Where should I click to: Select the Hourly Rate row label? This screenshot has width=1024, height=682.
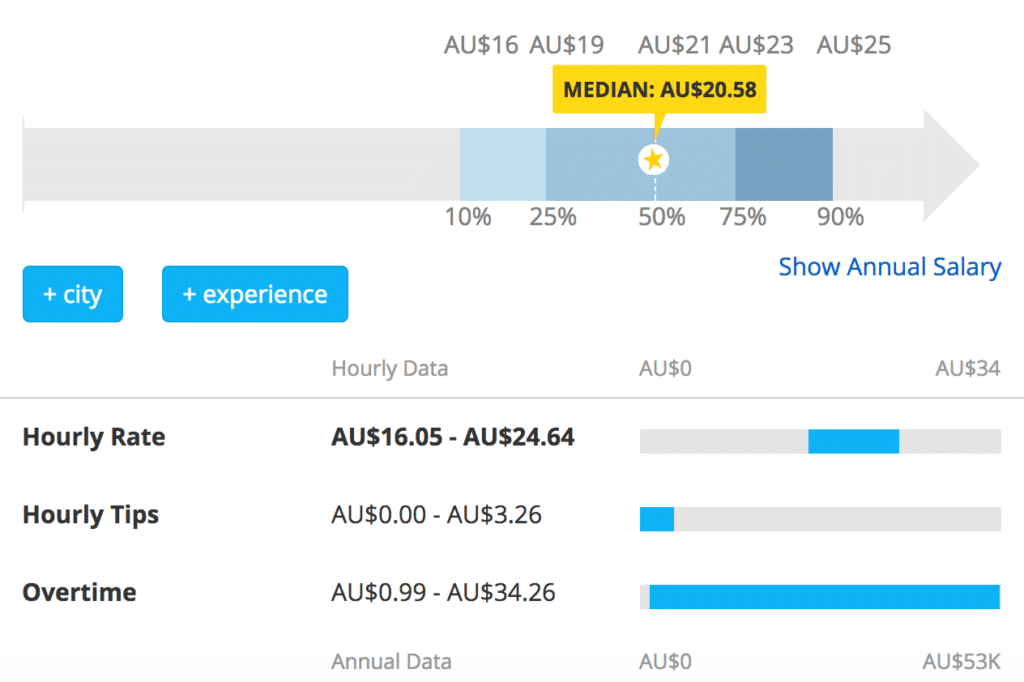point(94,437)
